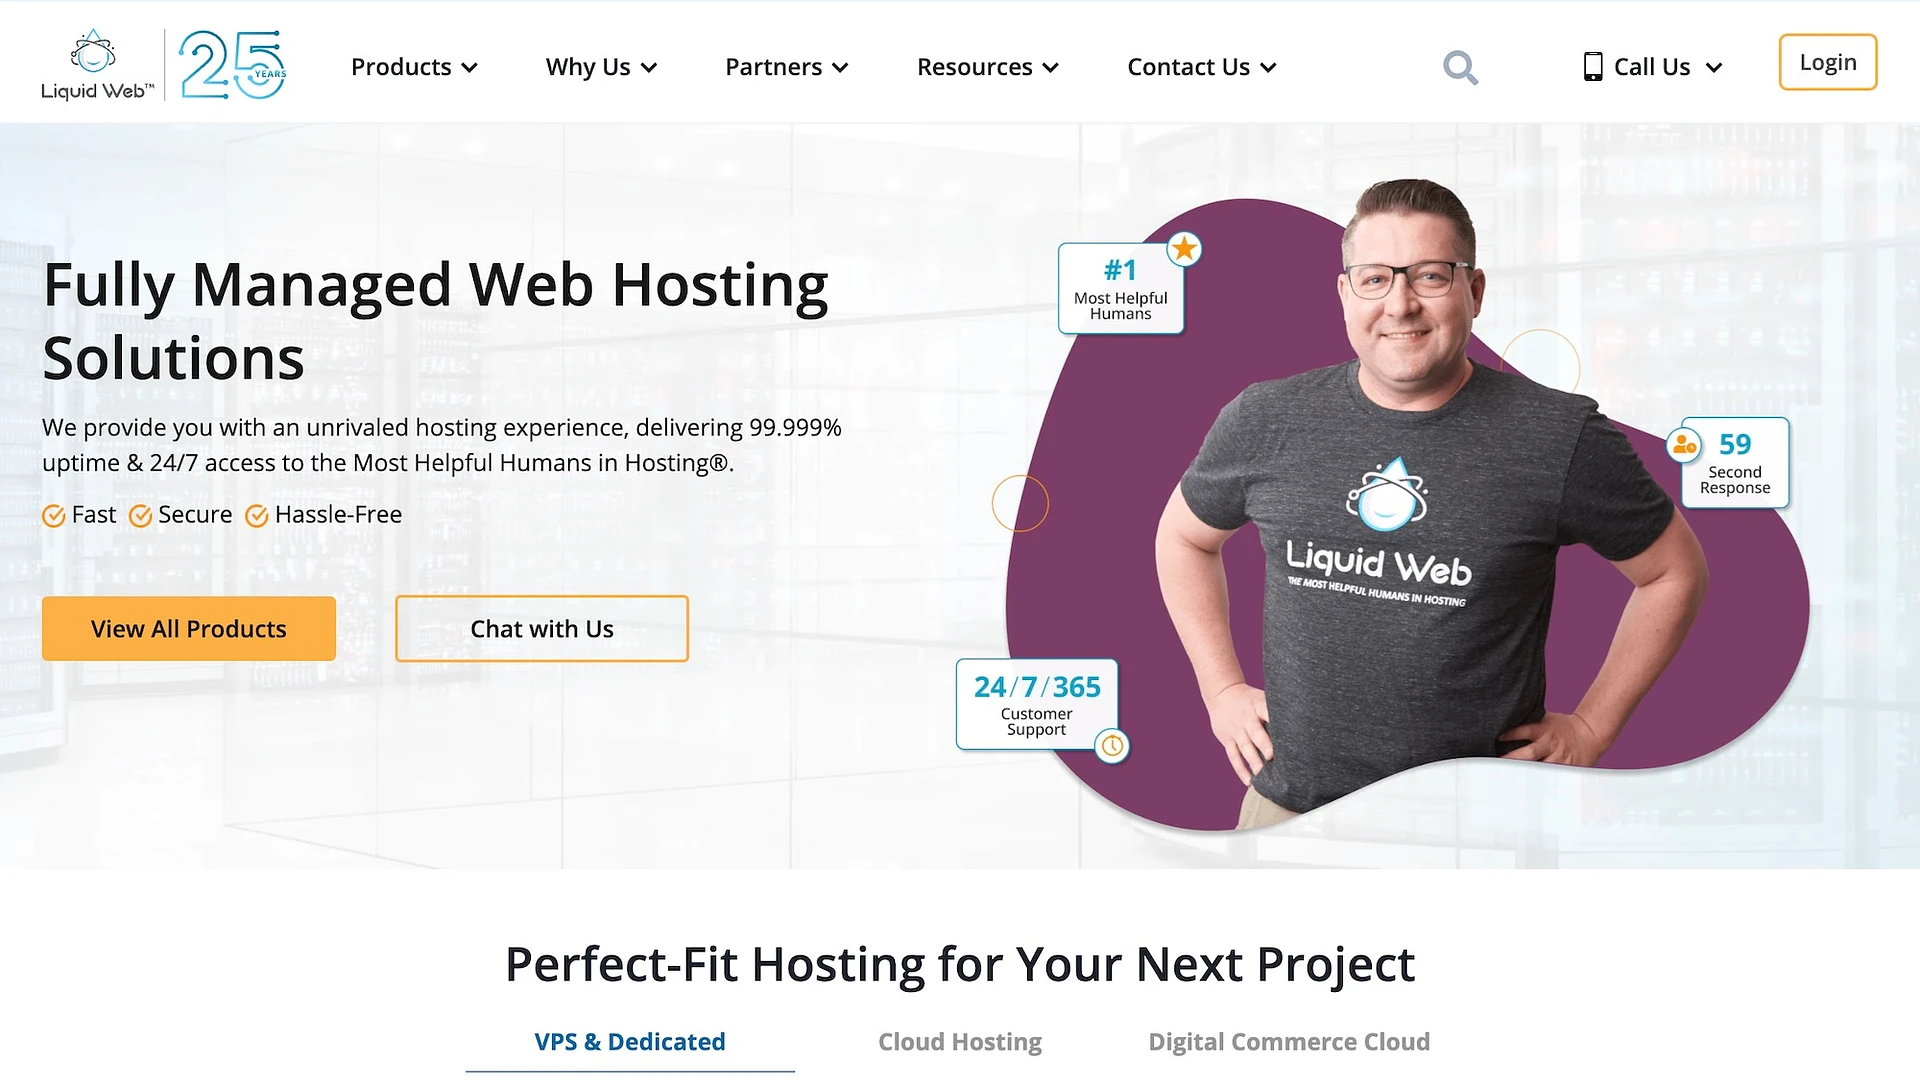This screenshot has width=1920, height=1091.
Task: Expand the Call Us dropdown arrow
Action: click(1714, 67)
